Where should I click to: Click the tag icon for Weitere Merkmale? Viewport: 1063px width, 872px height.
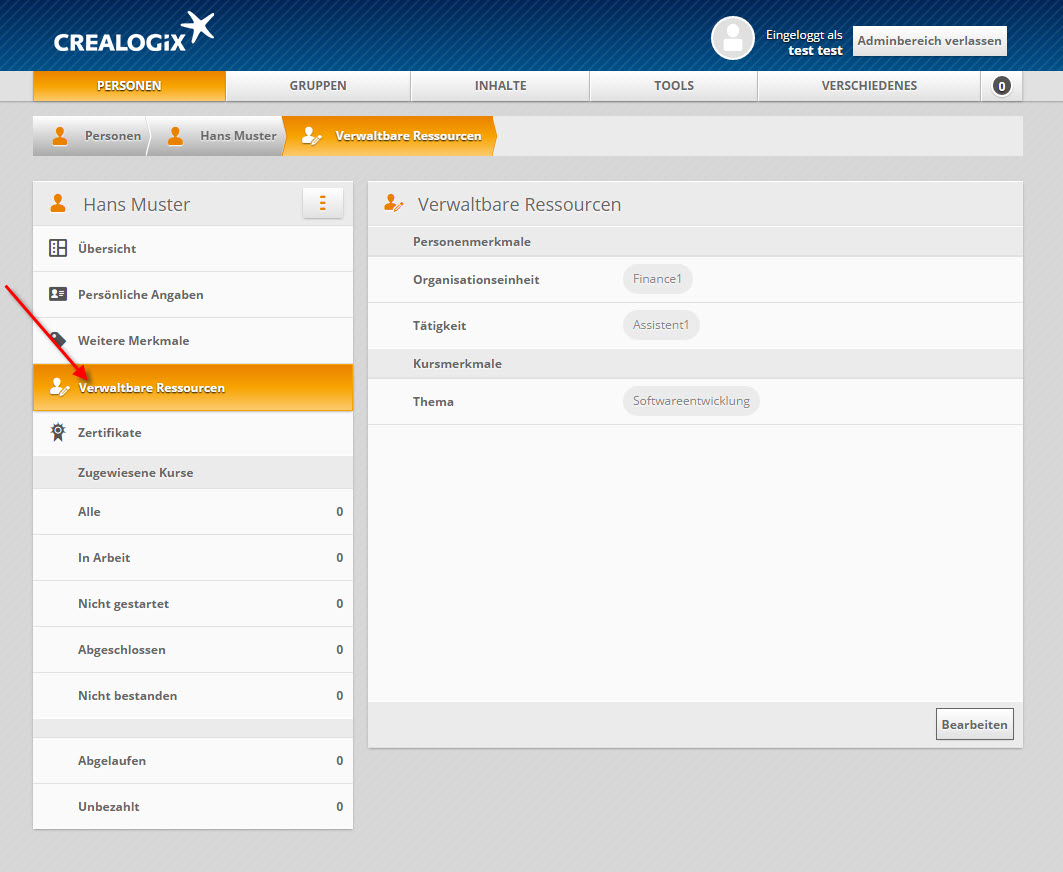click(x=58, y=340)
